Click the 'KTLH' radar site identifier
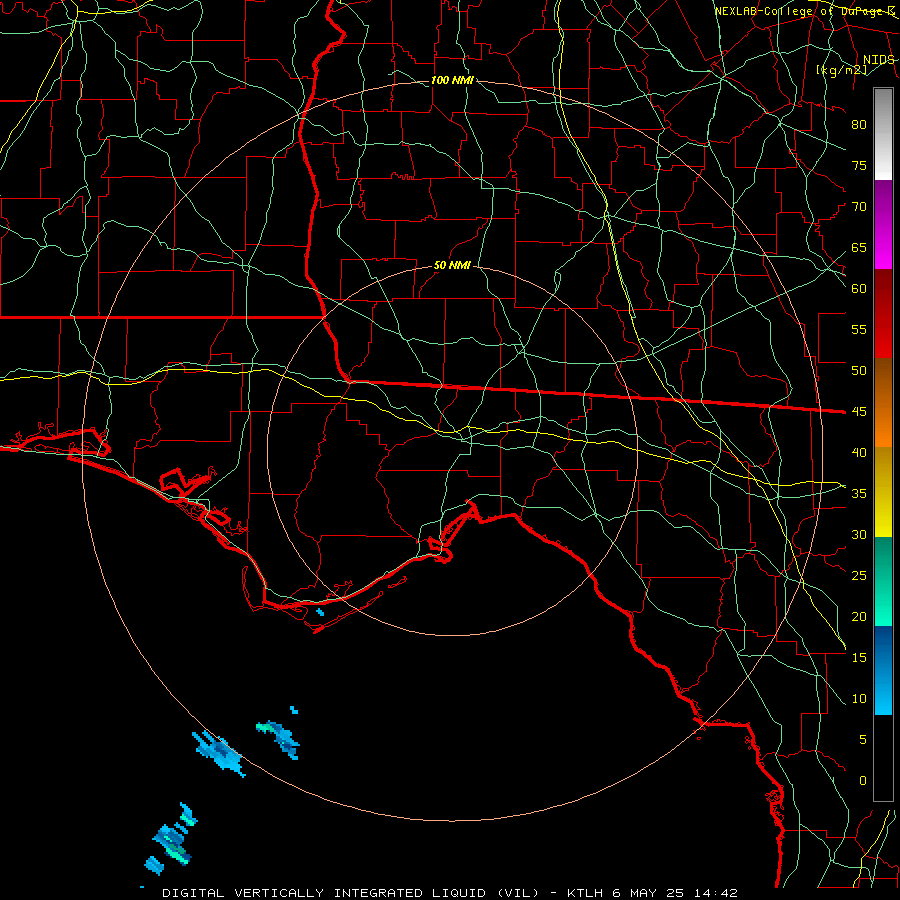 [x=587, y=893]
